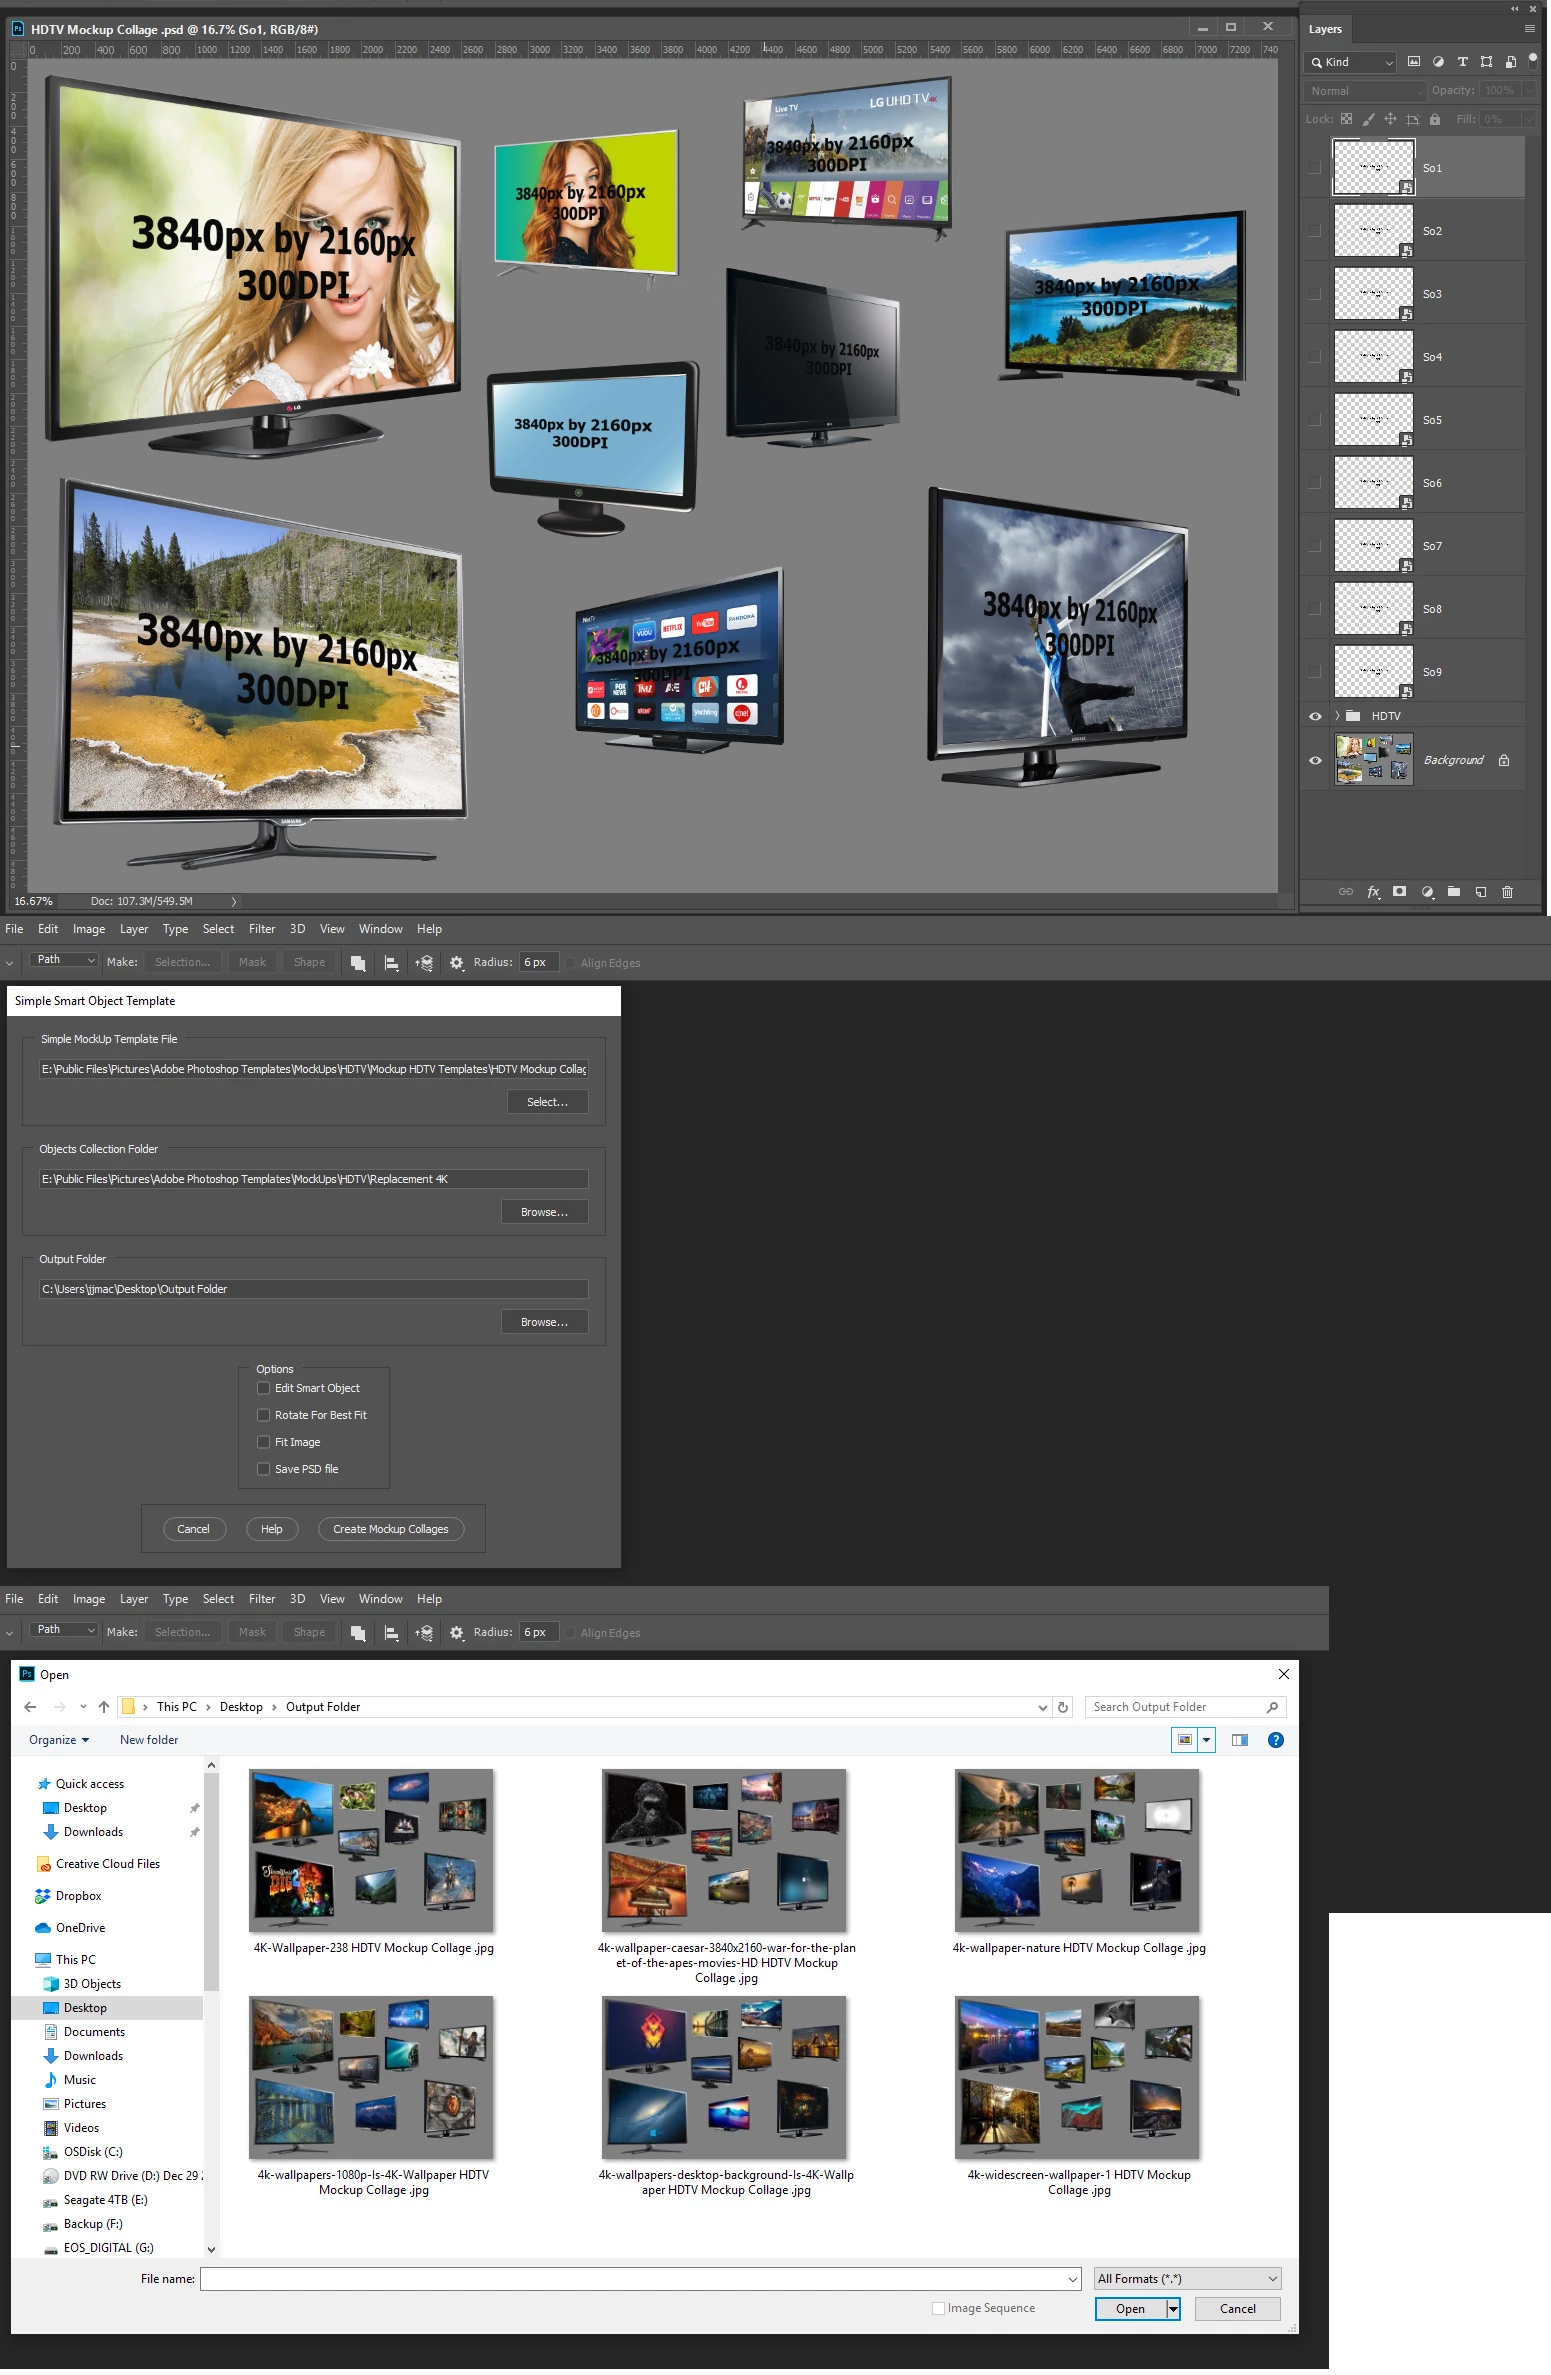
Task: Select the 4k-wallpaper-nature collage thumbnail
Action: [1078, 1850]
